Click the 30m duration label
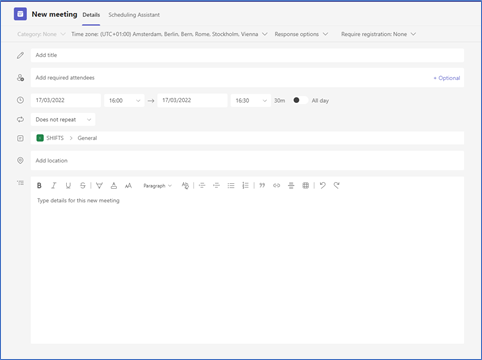Image resolution: width=482 pixels, height=360 pixels. pos(279,100)
